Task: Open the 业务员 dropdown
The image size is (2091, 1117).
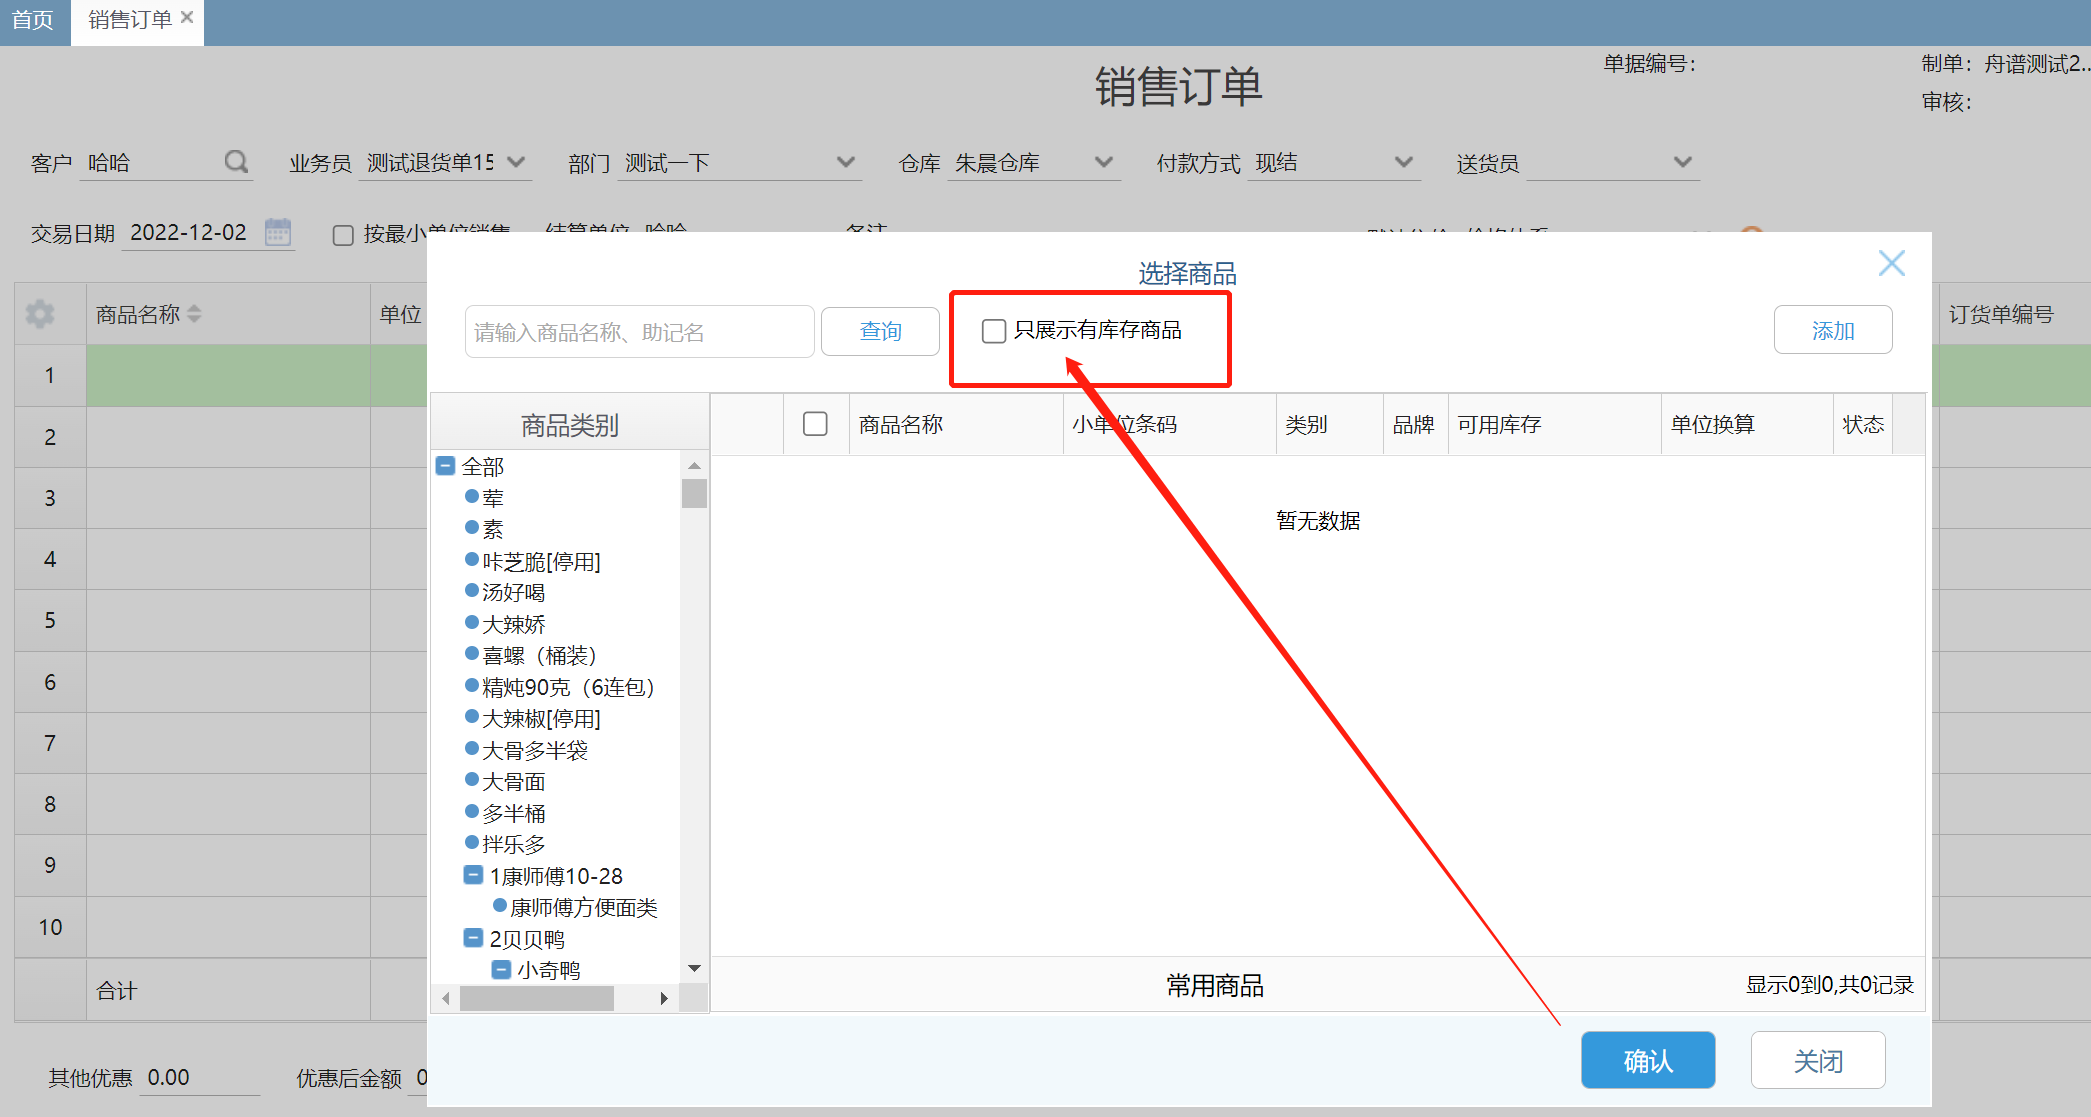Action: point(516,162)
